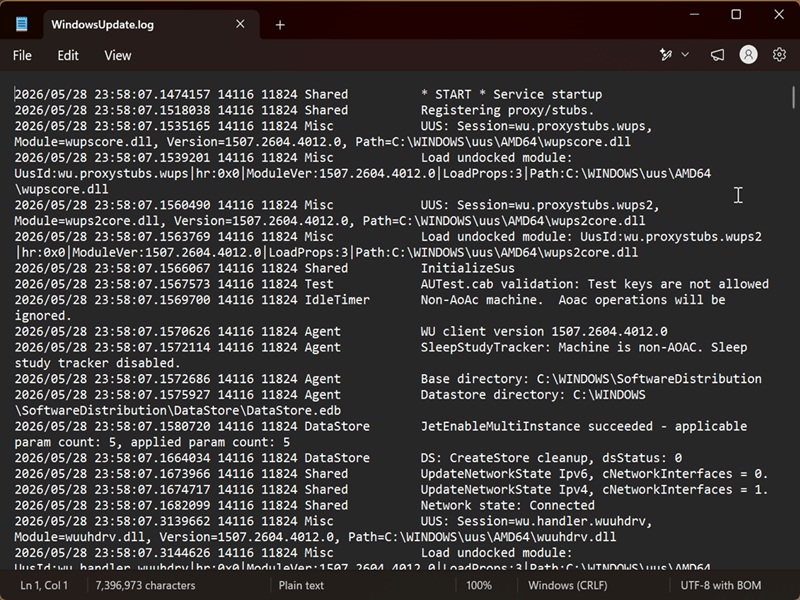
Task: Click 'study tracker disabled.' wrapped text
Action: (x=97, y=363)
